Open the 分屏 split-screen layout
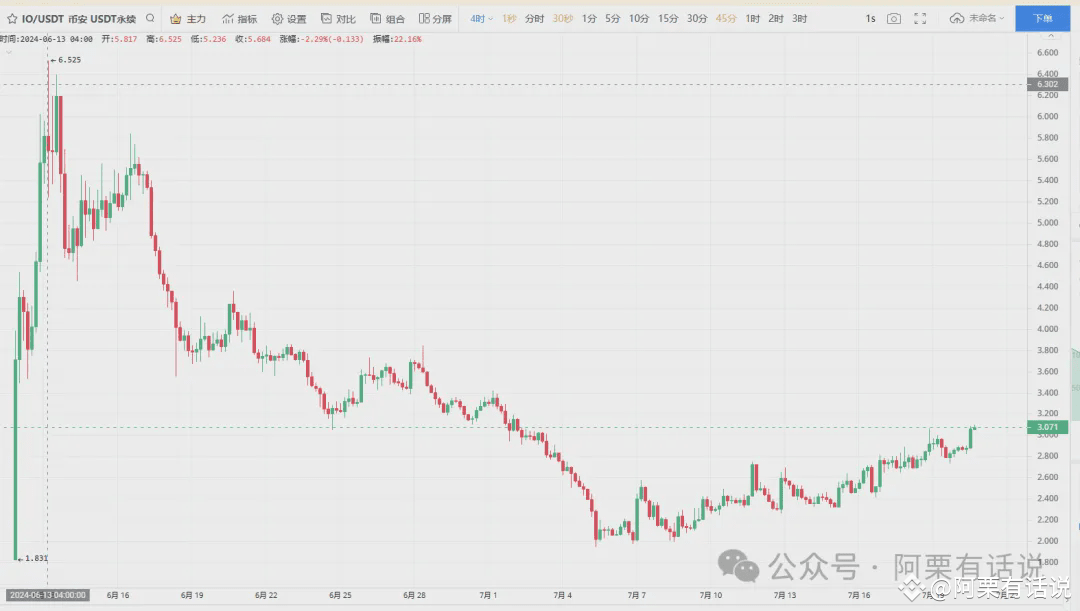Screen dimensions: 1080x611 click(435, 19)
